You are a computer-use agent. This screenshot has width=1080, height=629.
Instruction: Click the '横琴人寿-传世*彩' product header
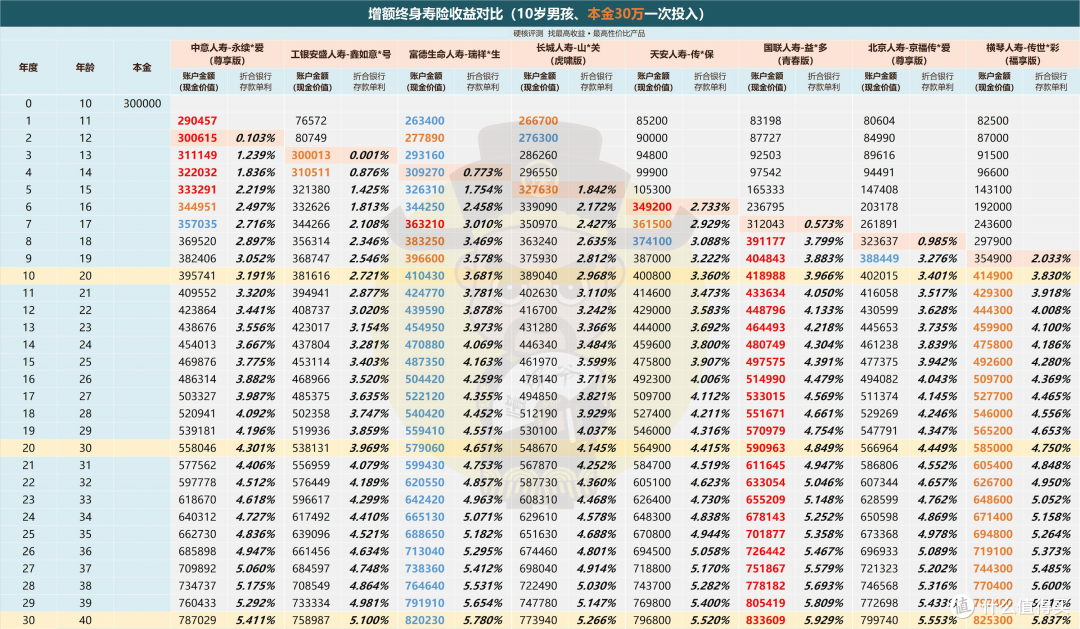point(1023,54)
